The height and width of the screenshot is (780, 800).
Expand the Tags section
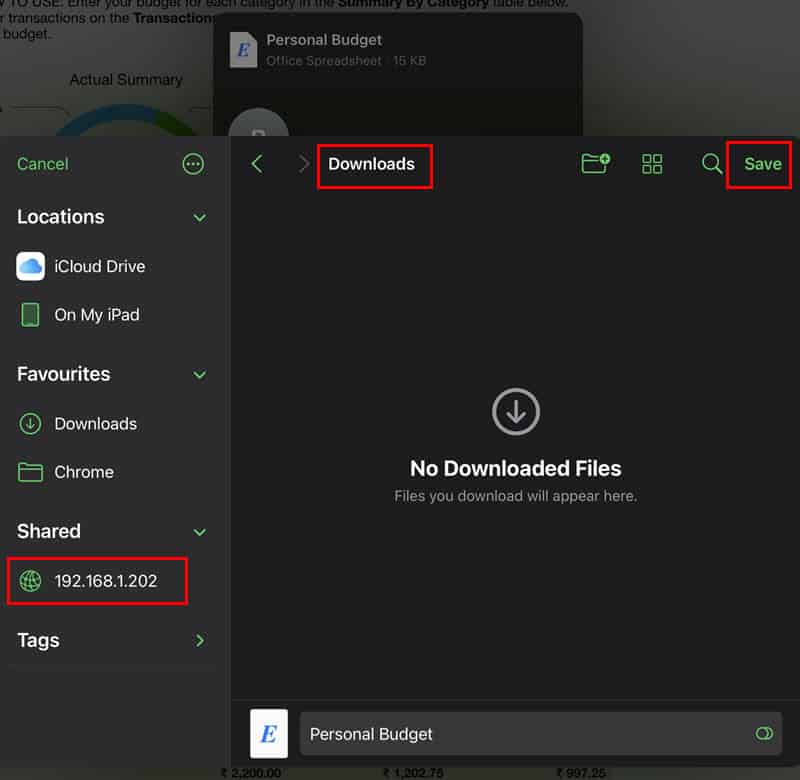point(200,641)
